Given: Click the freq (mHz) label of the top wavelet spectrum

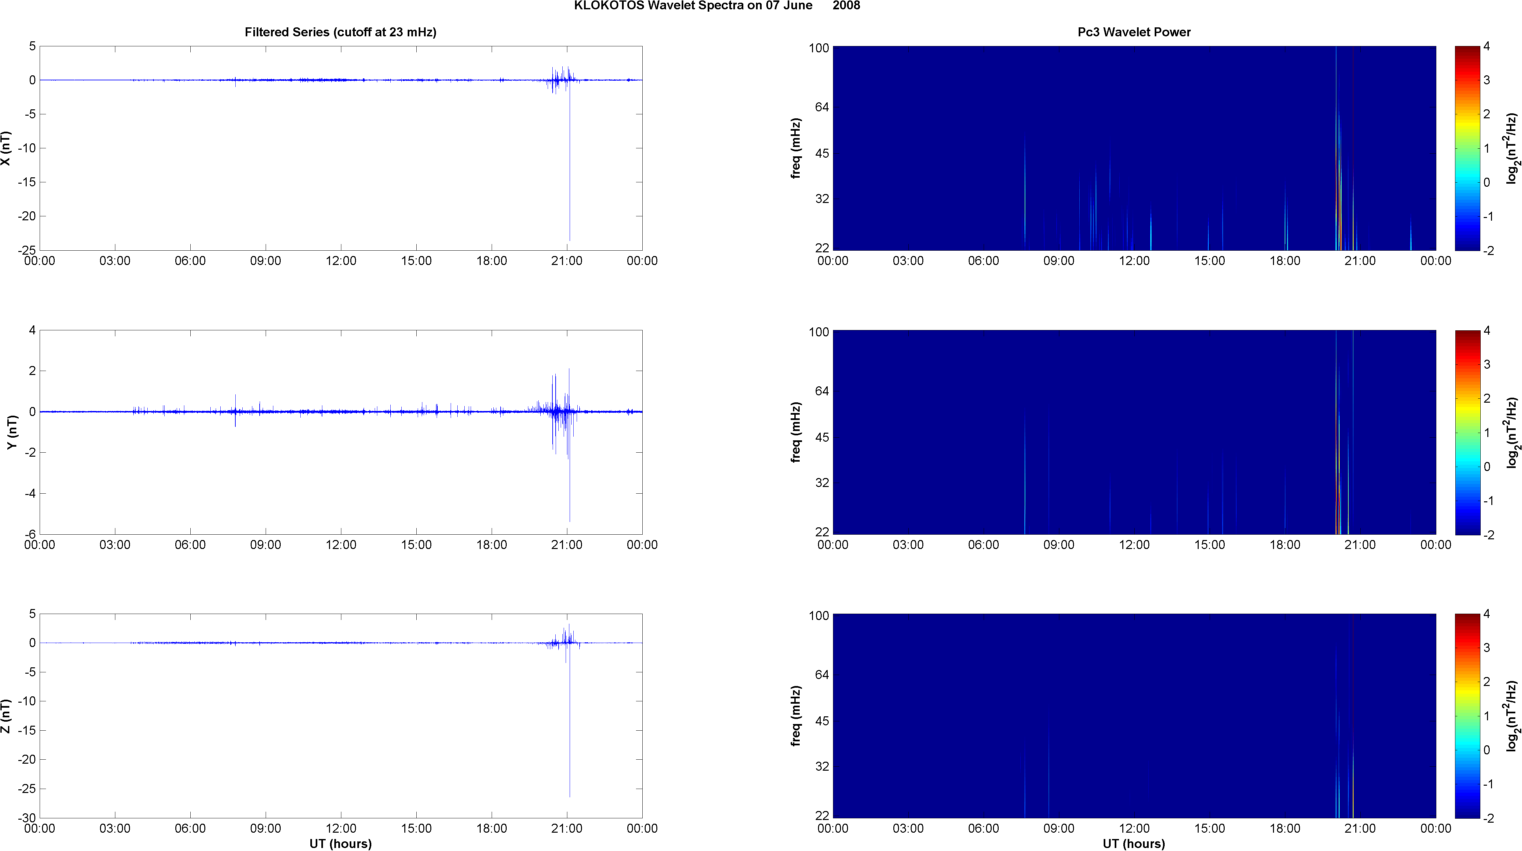Looking at the screenshot, I should (796, 148).
